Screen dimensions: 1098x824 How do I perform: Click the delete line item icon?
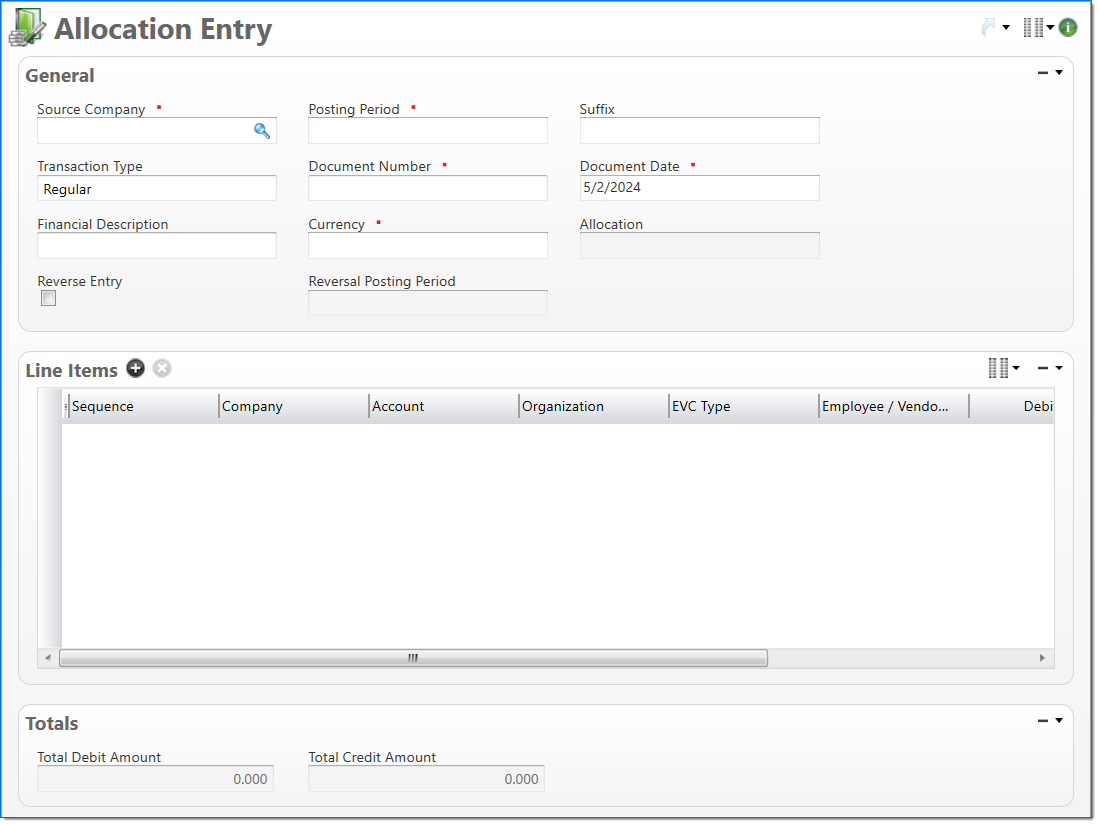(162, 369)
